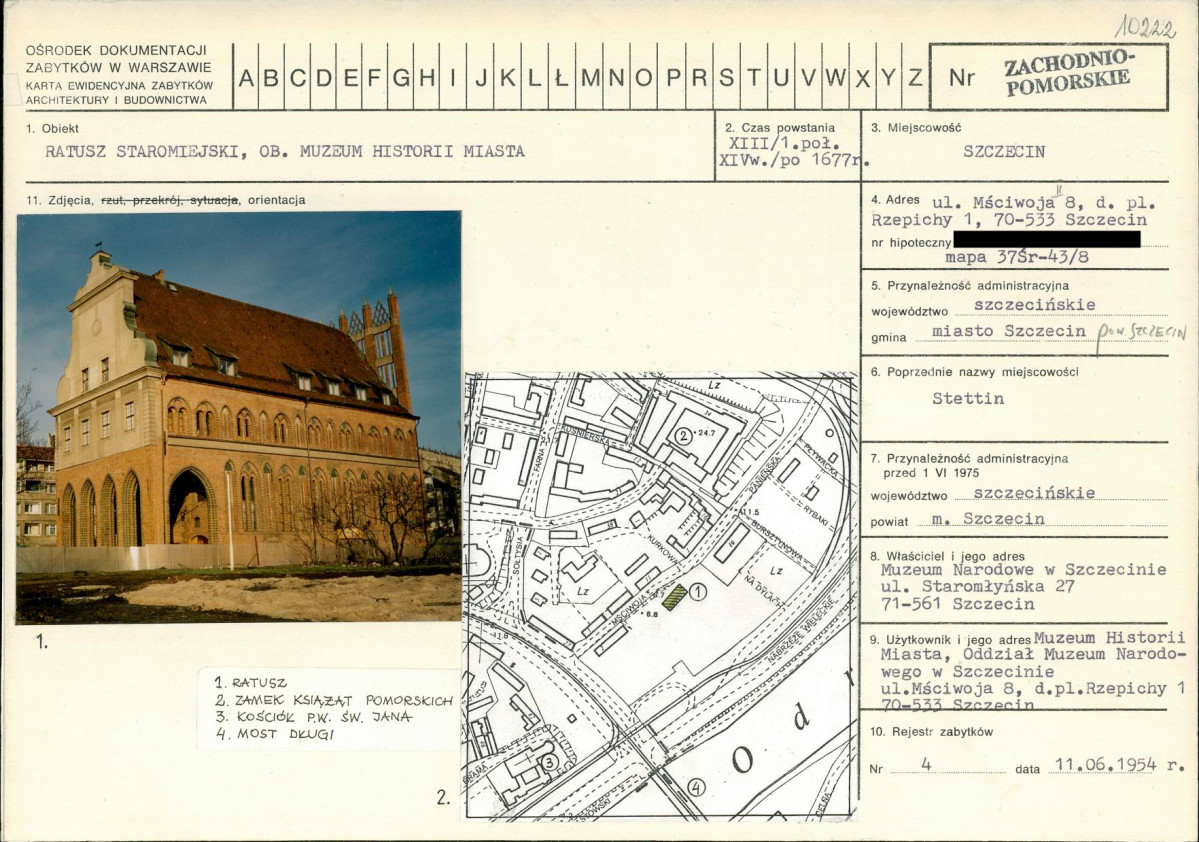This screenshot has height=842, width=1199.
Task: Select letter box A in the header row
Action: tap(246, 78)
